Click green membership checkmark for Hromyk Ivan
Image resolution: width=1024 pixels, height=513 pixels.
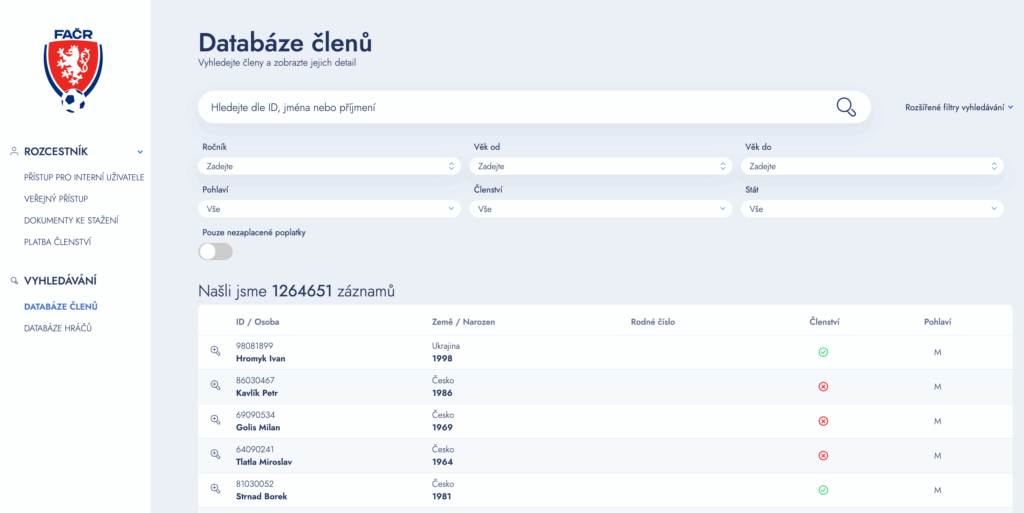pos(823,352)
